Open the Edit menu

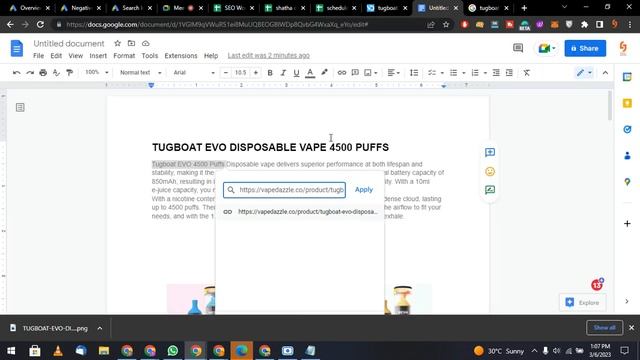[56, 56]
